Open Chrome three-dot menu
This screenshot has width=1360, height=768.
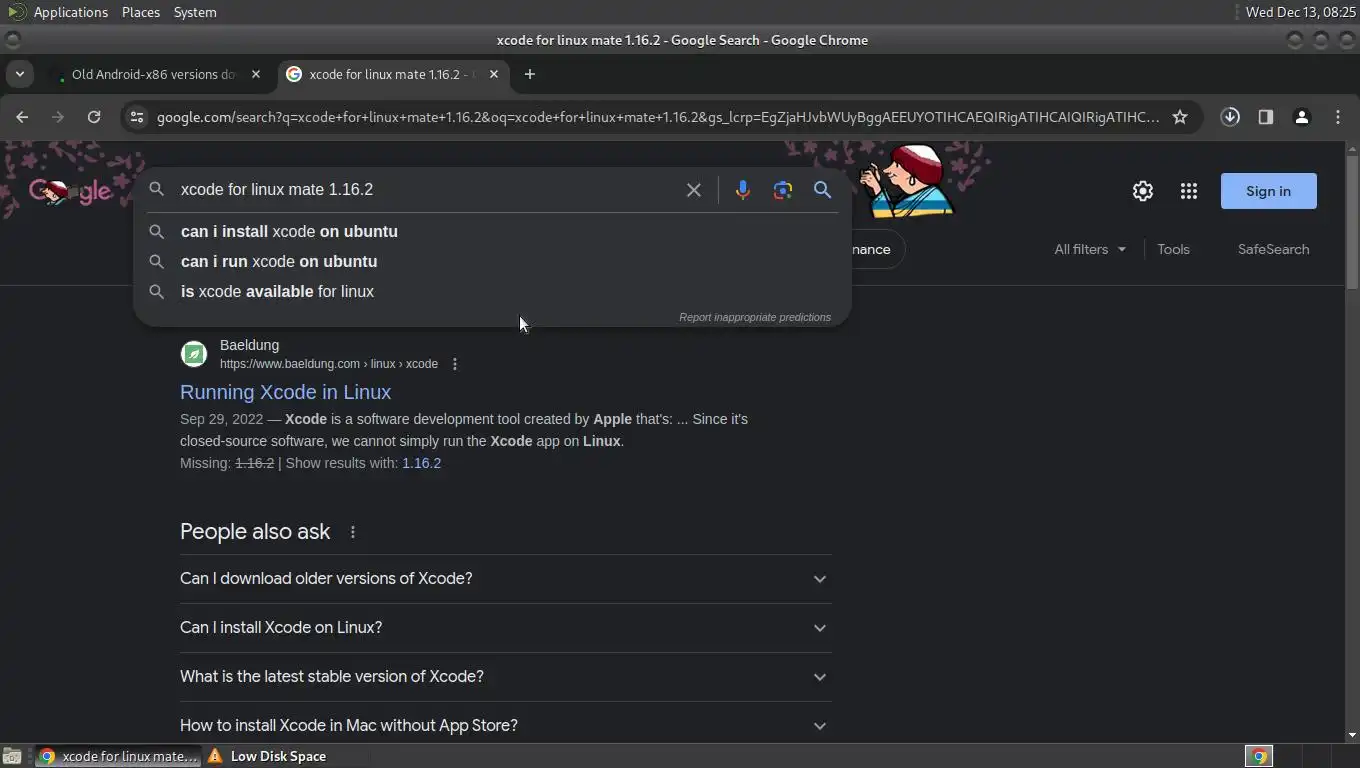[x=1338, y=117]
